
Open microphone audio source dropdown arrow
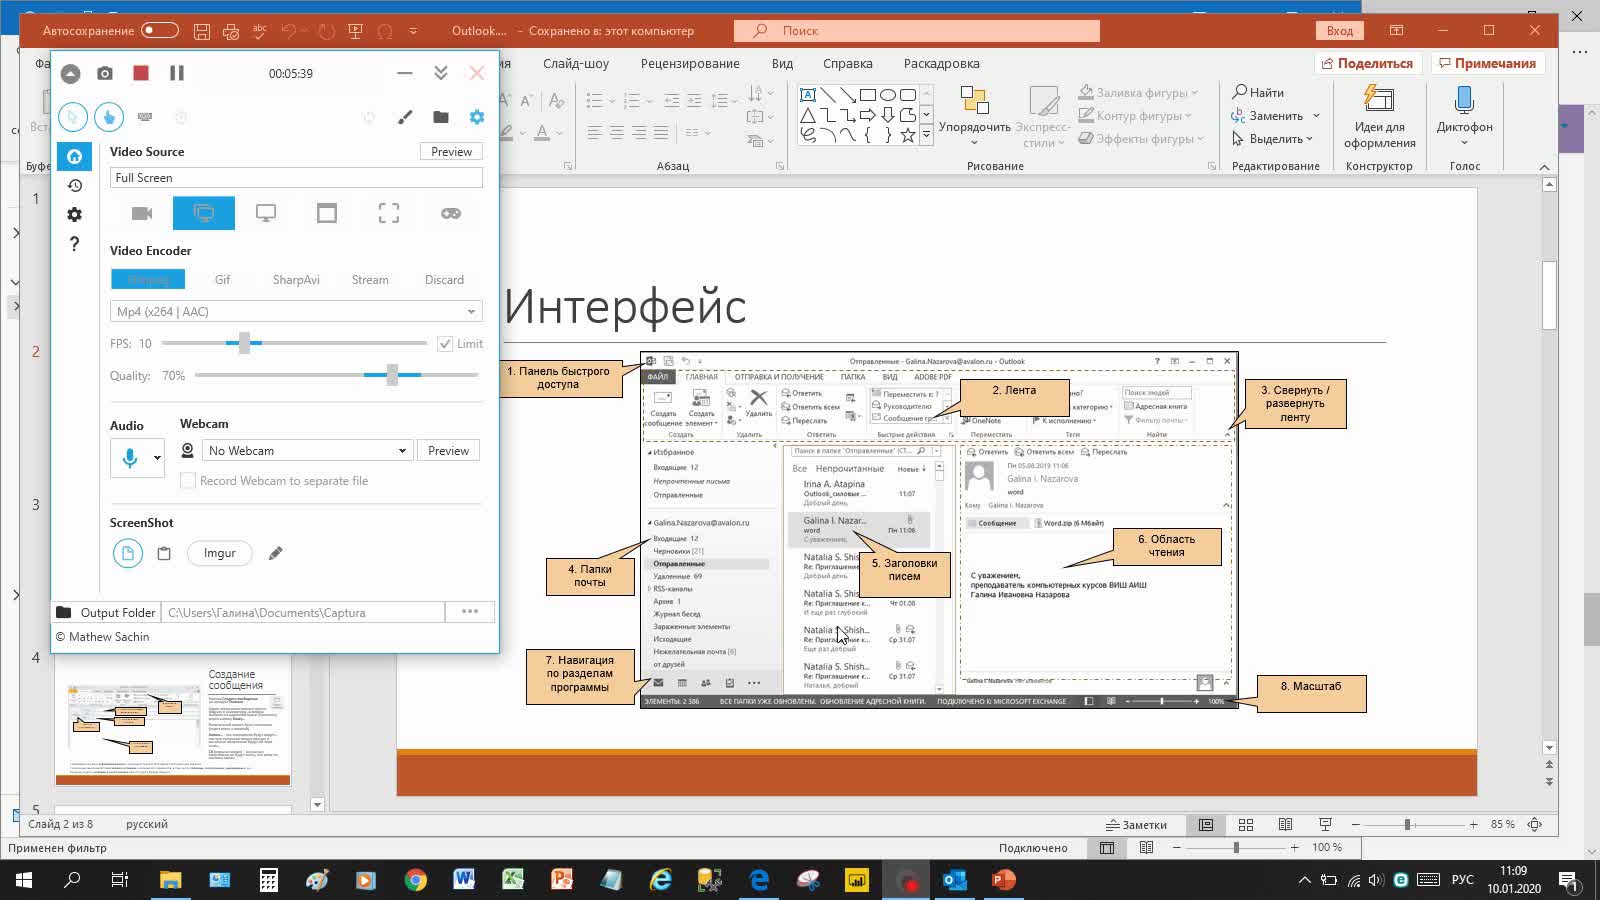click(x=157, y=458)
